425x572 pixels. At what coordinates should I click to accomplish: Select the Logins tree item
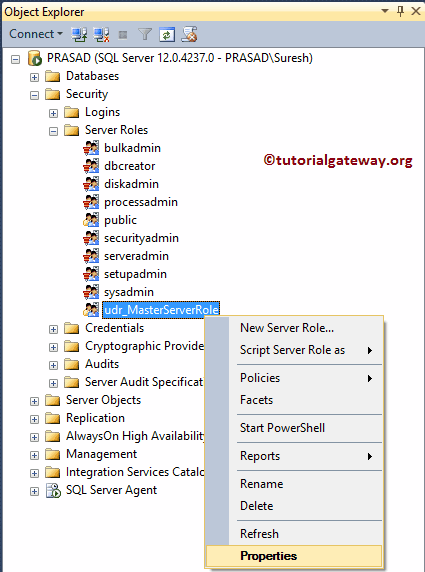103,112
